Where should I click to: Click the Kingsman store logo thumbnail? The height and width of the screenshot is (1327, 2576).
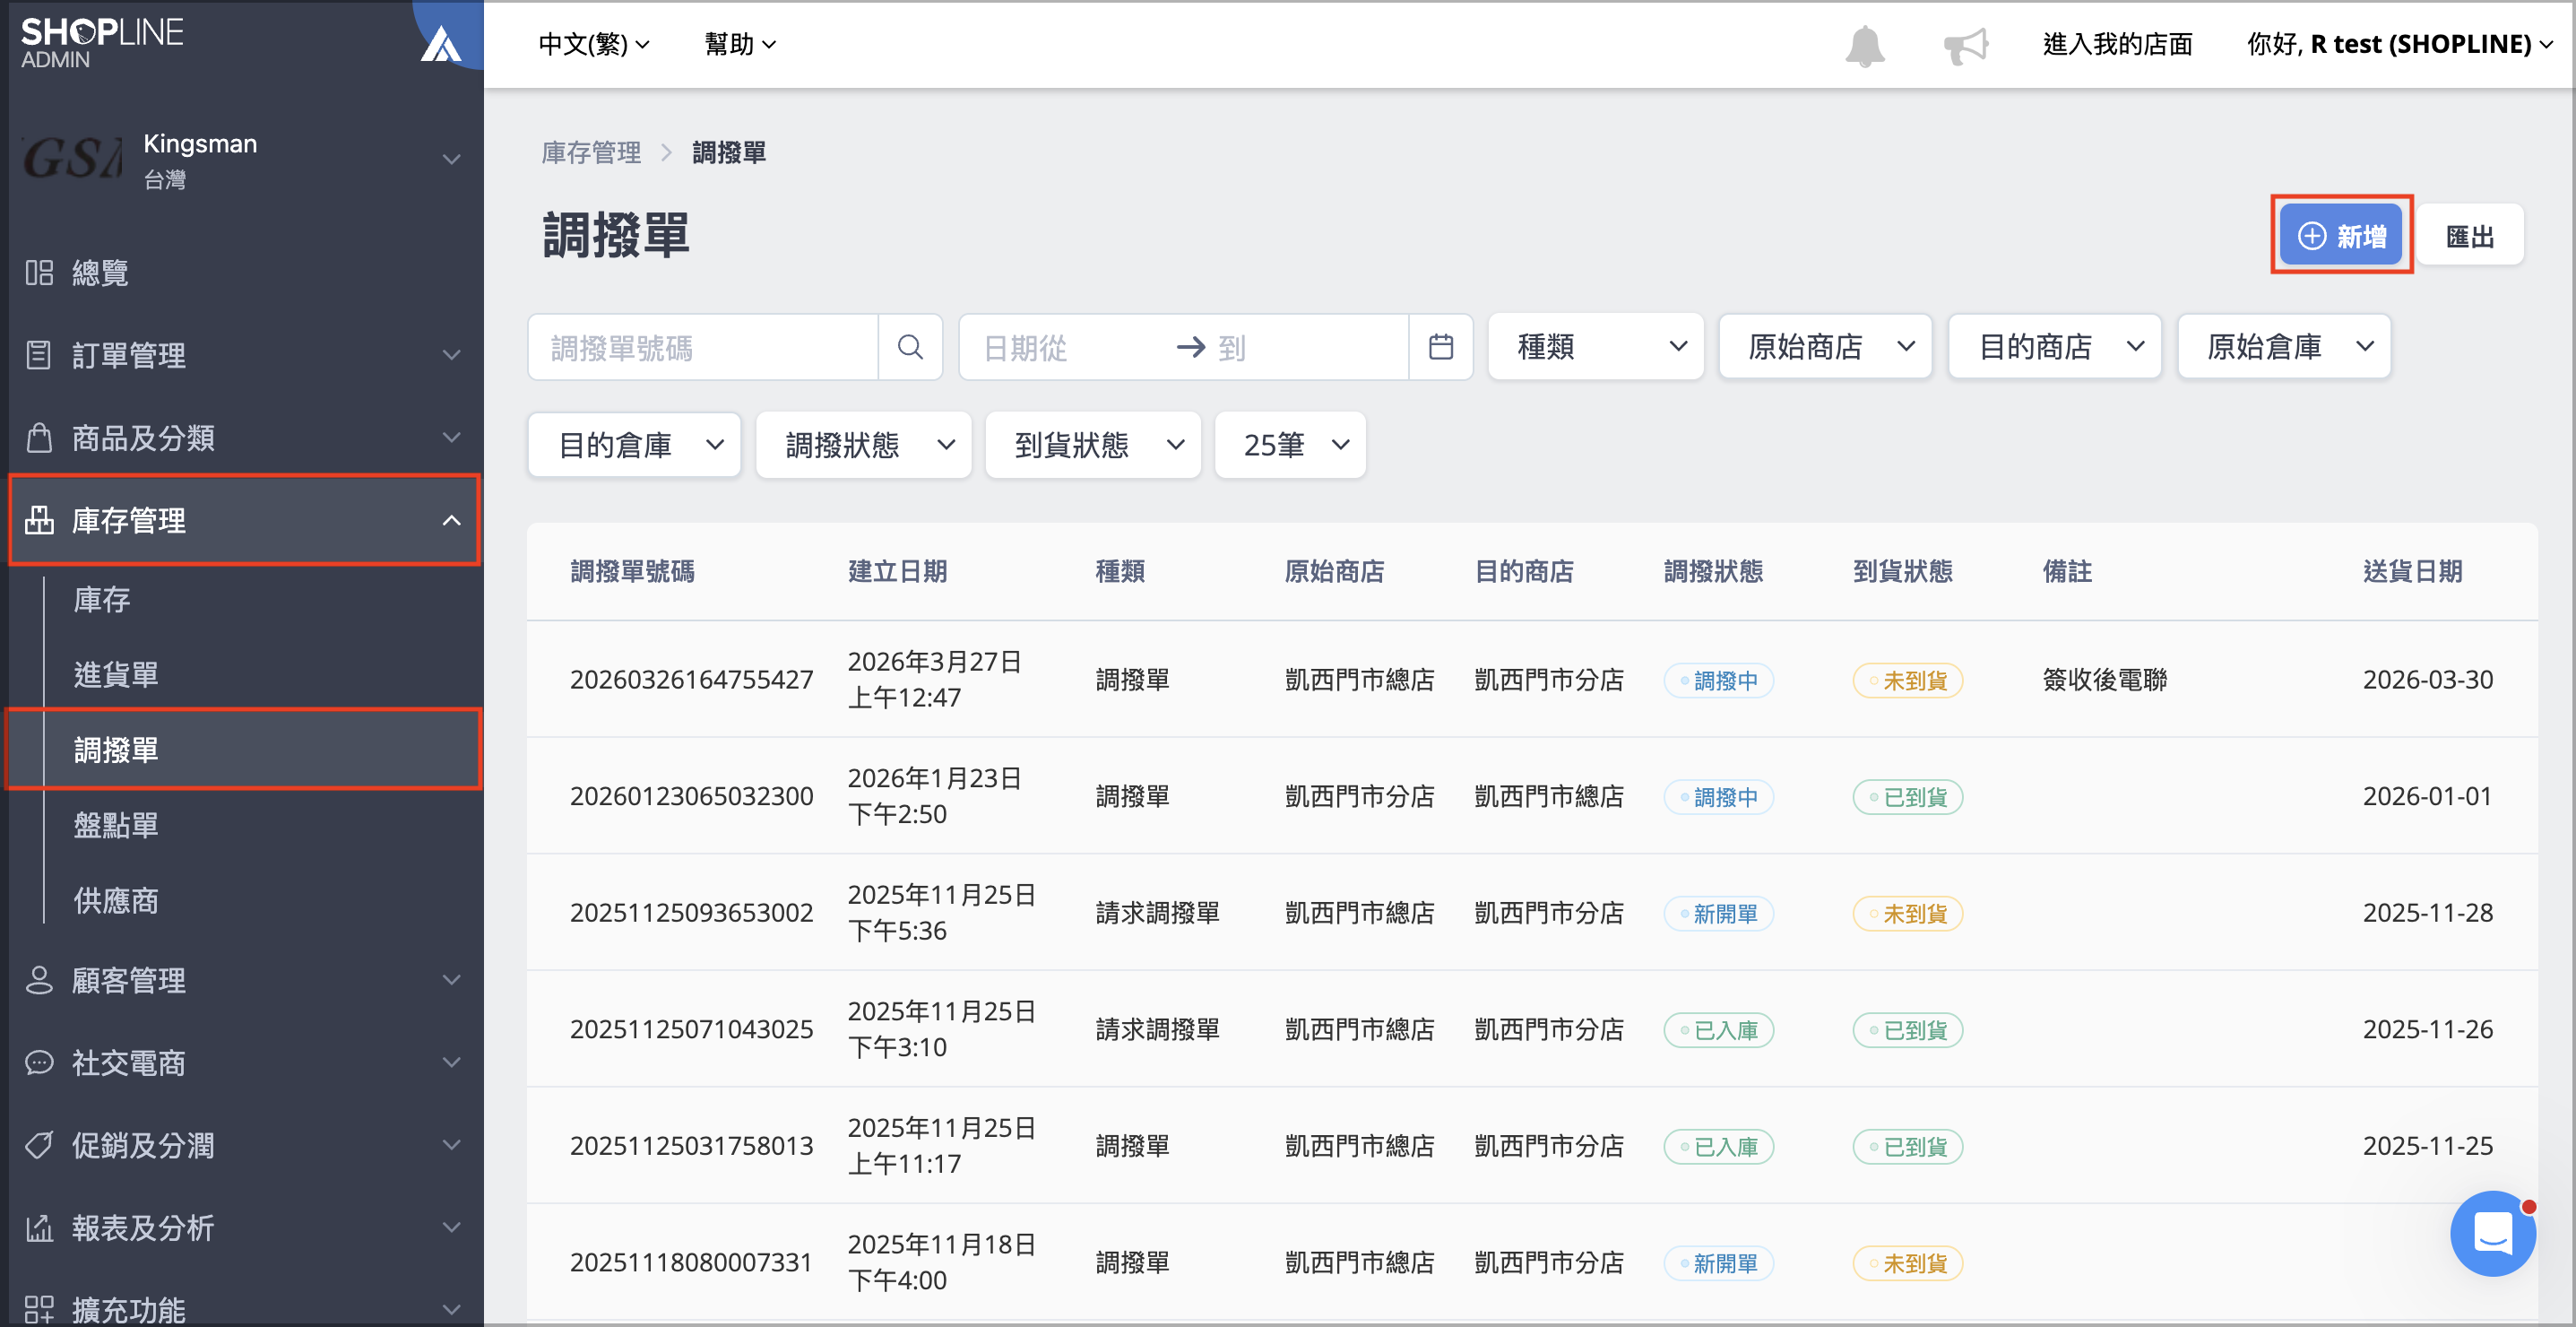pyautogui.click(x=72, y=158)
